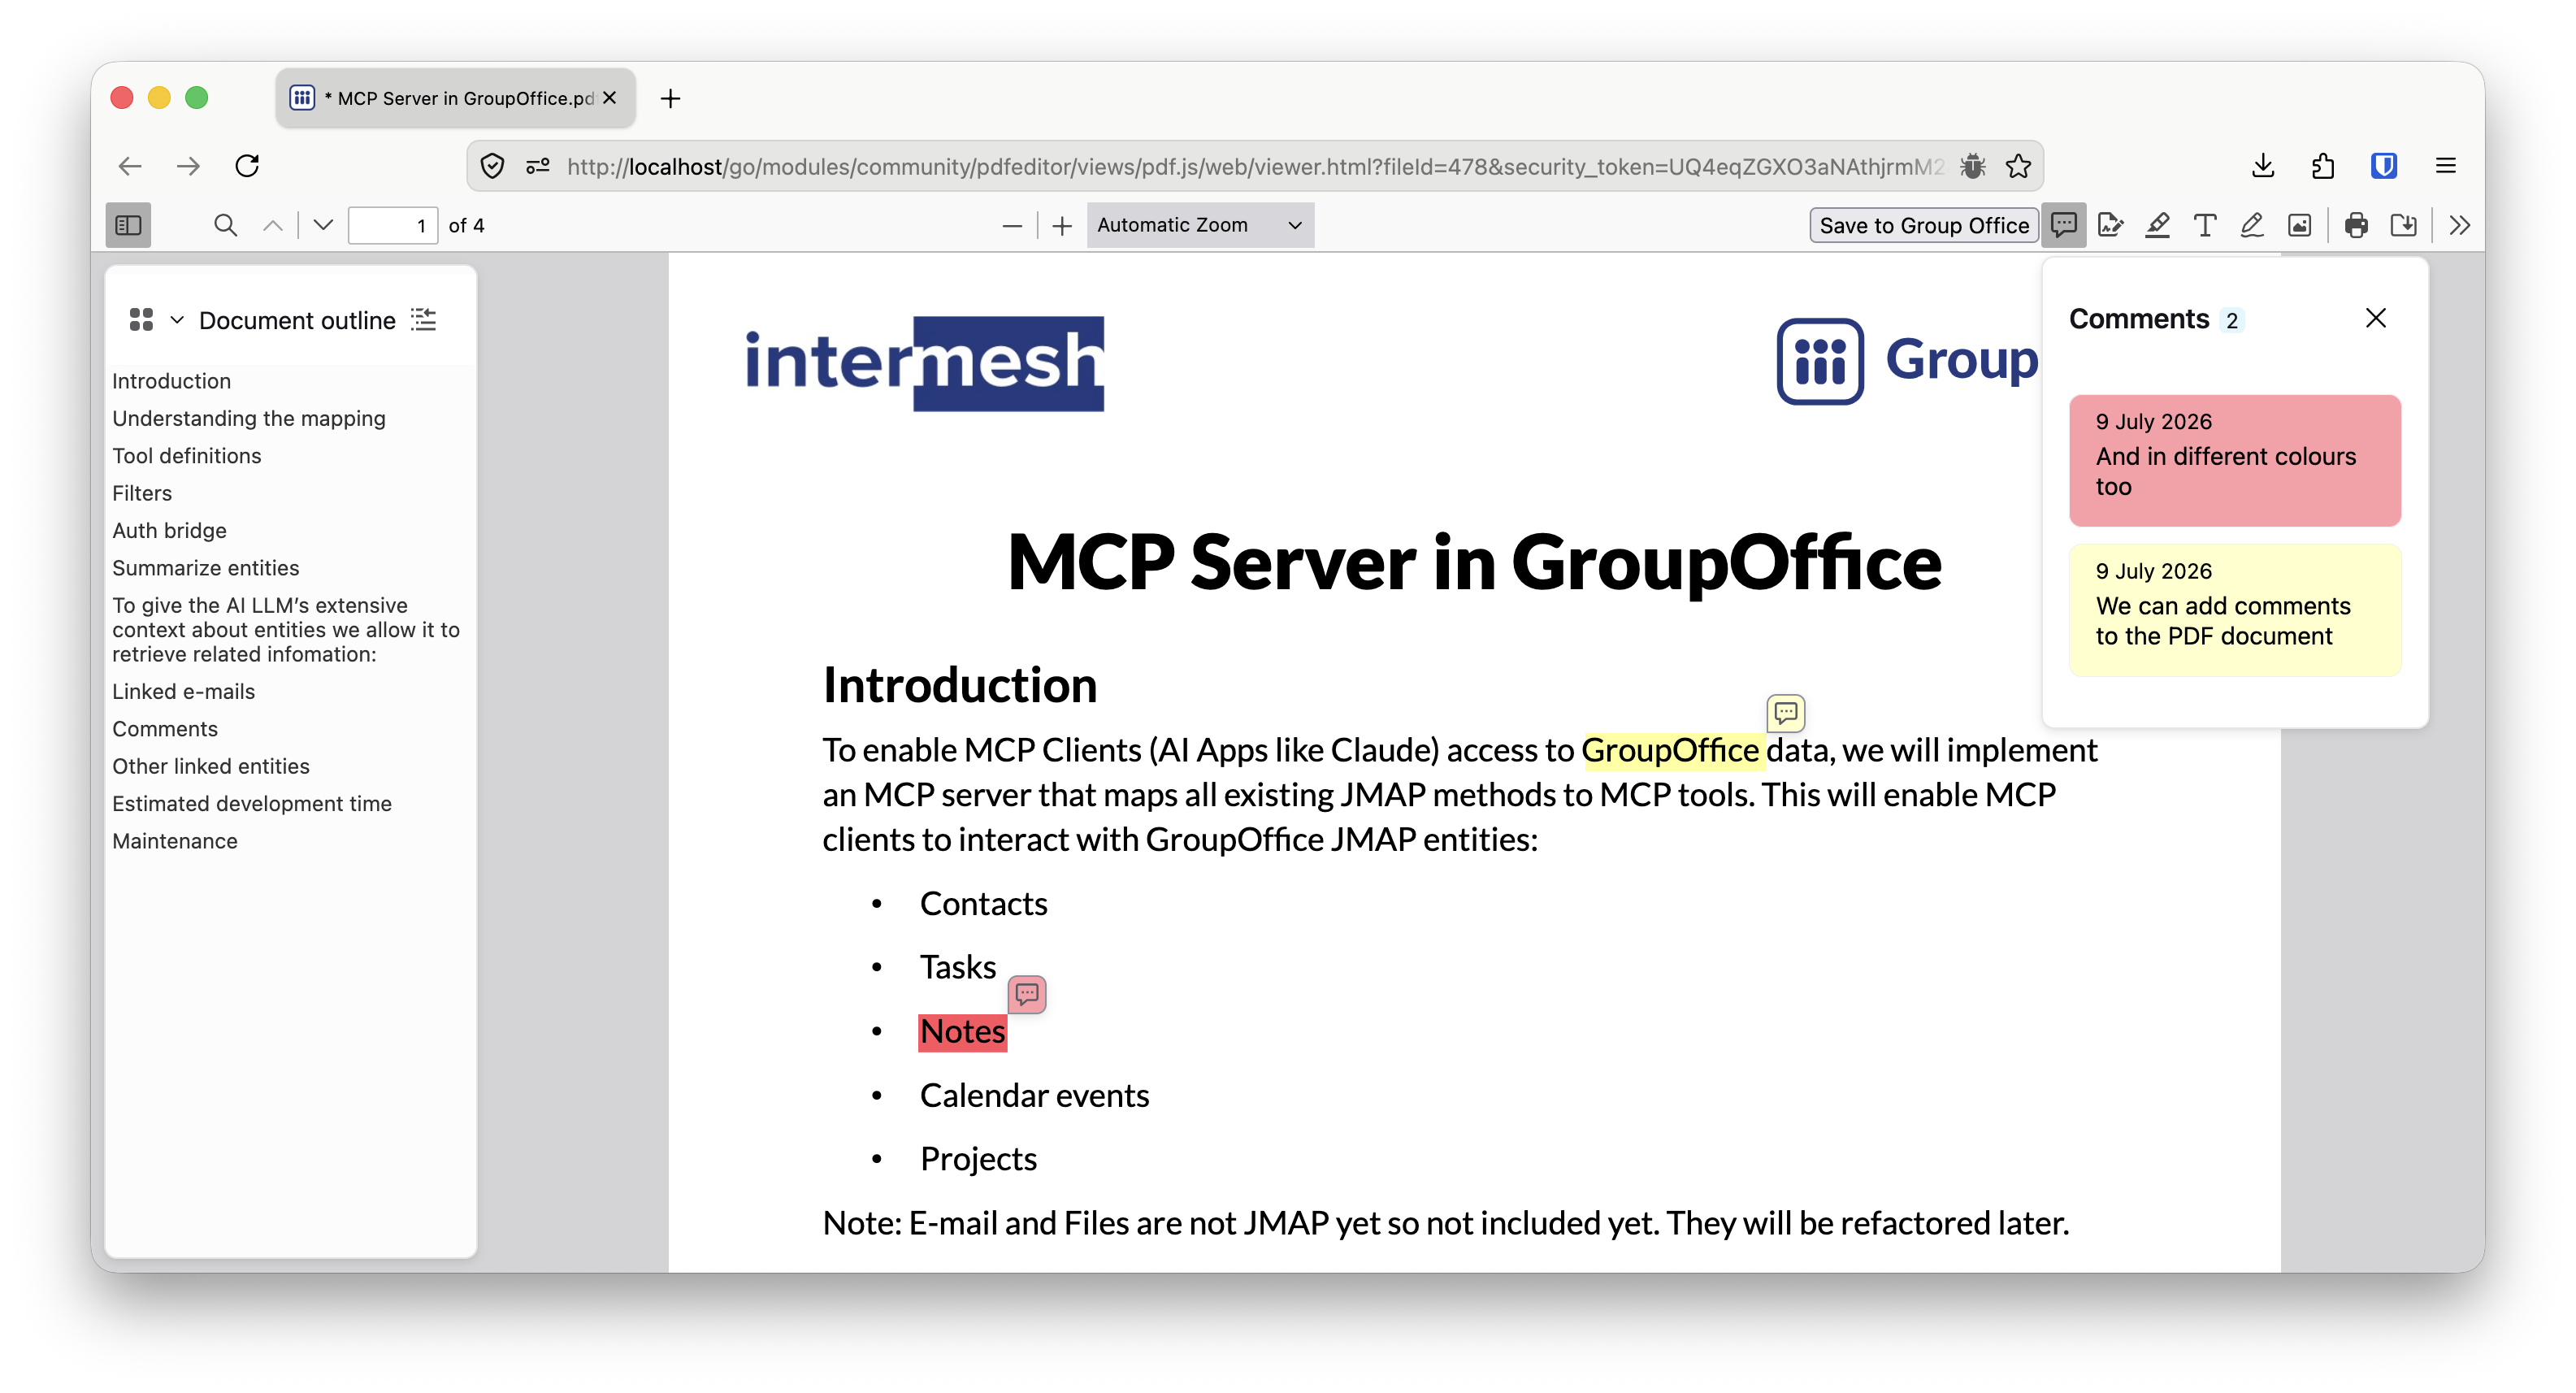Open the secondary tools chevron menu
This screenshot has width=2576, height=1393.
click(x=2460, y=225)
